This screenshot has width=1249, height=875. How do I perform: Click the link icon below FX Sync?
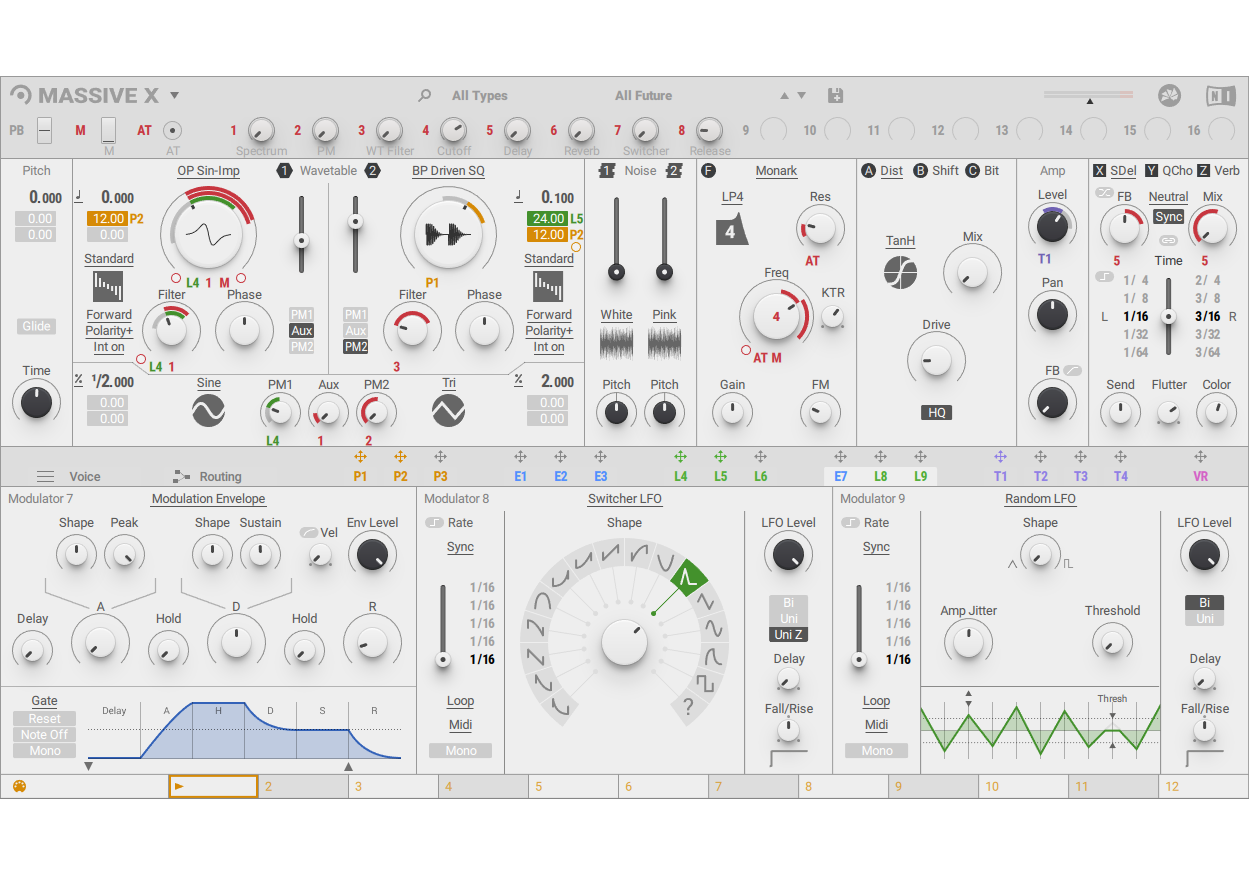point(1168,240)
